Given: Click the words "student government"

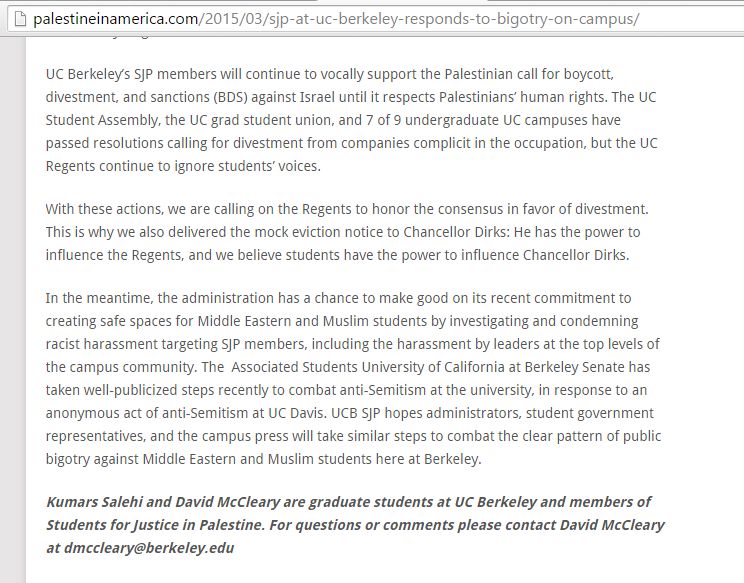Looking at the screenshot, I should click(609, 413).
